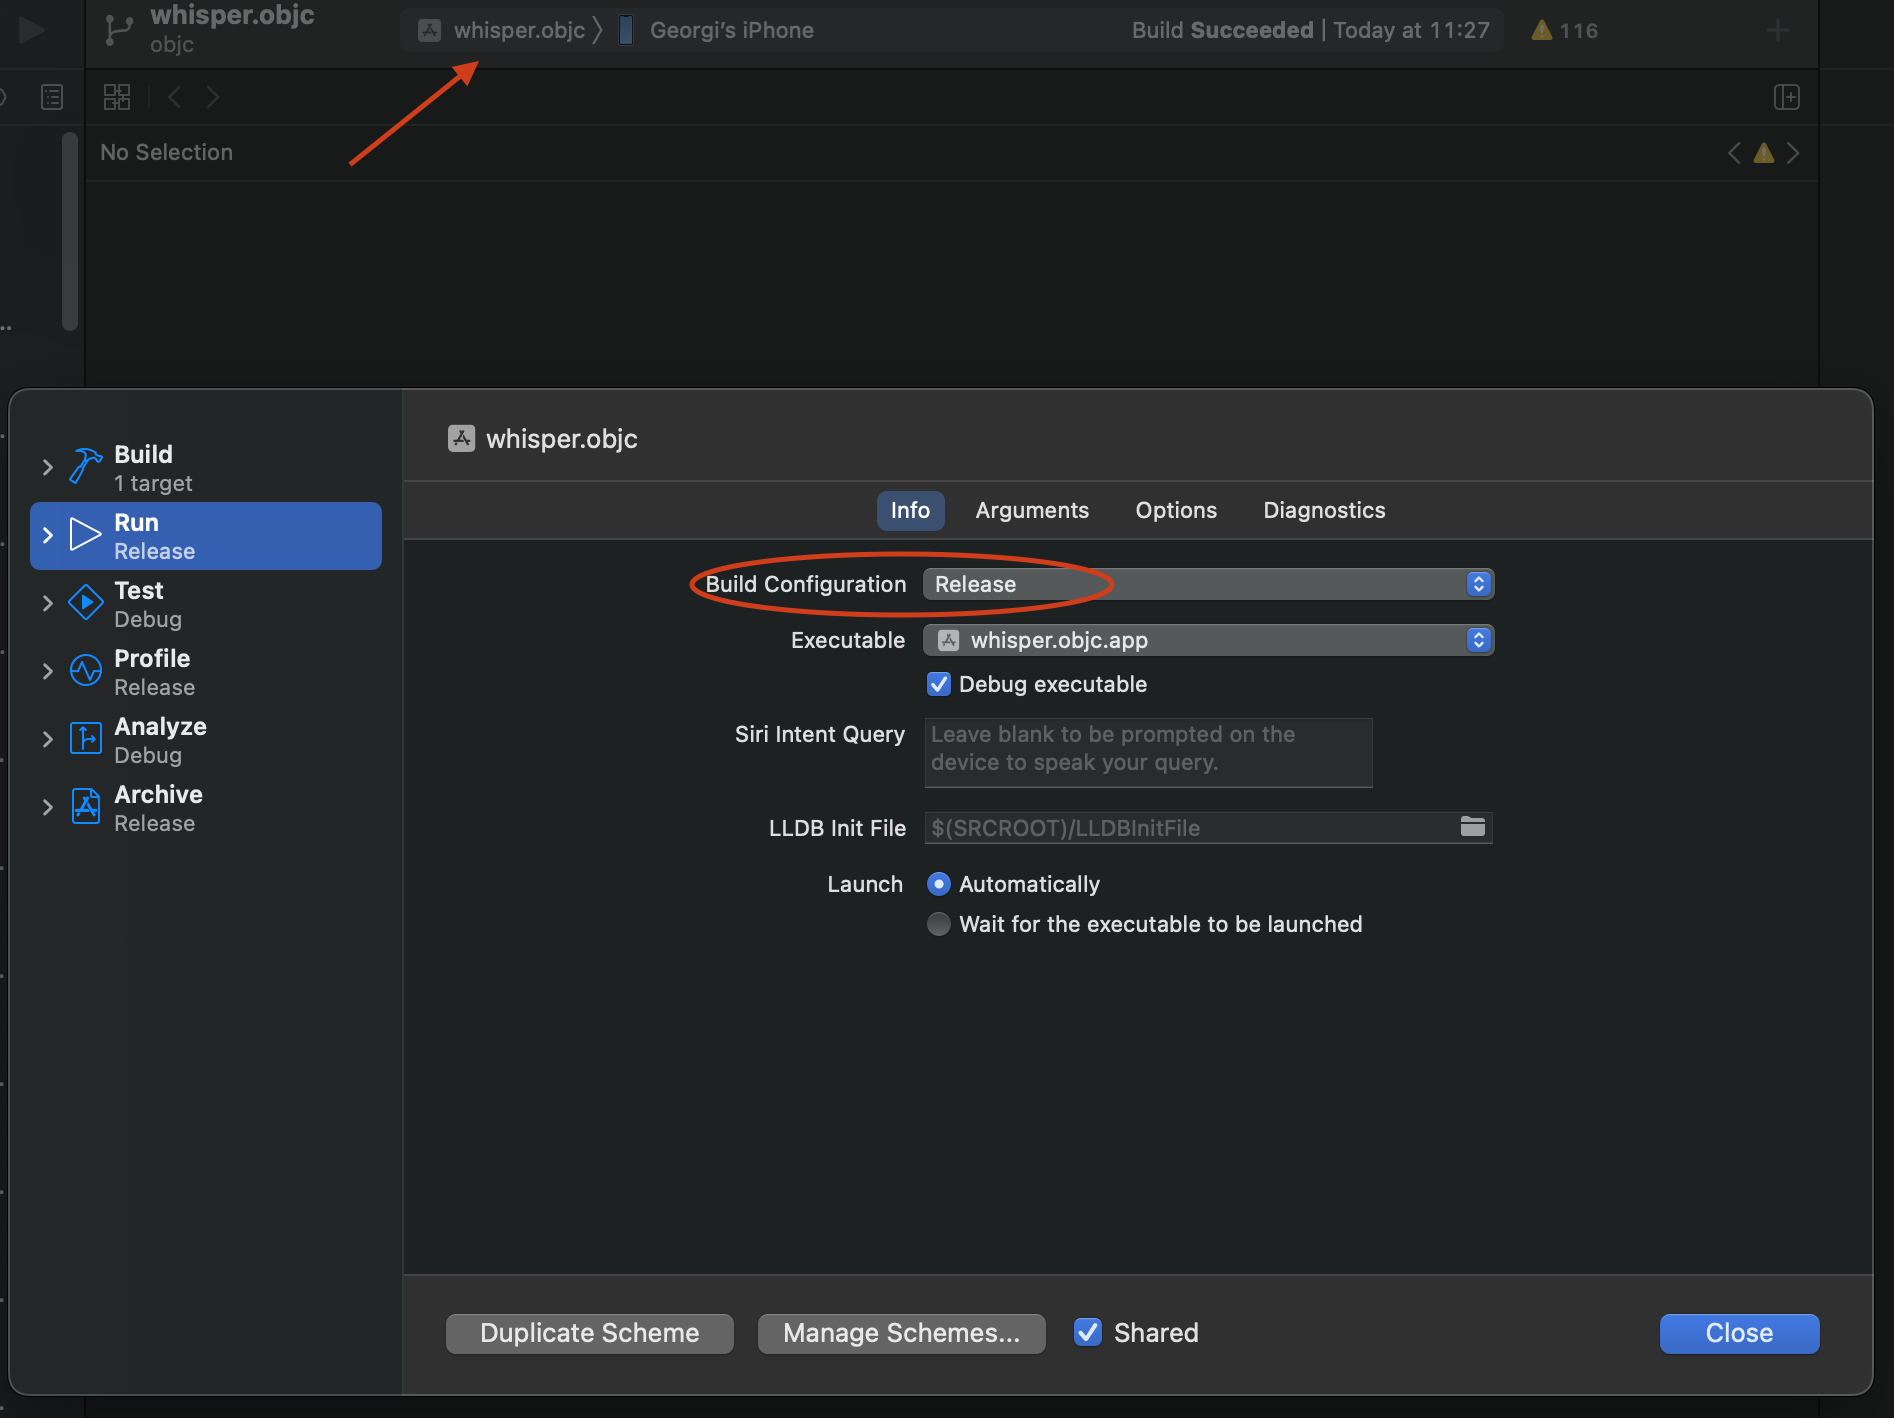Select the Test Debug row
The image size is (1894, 1418).
(206, 604)
